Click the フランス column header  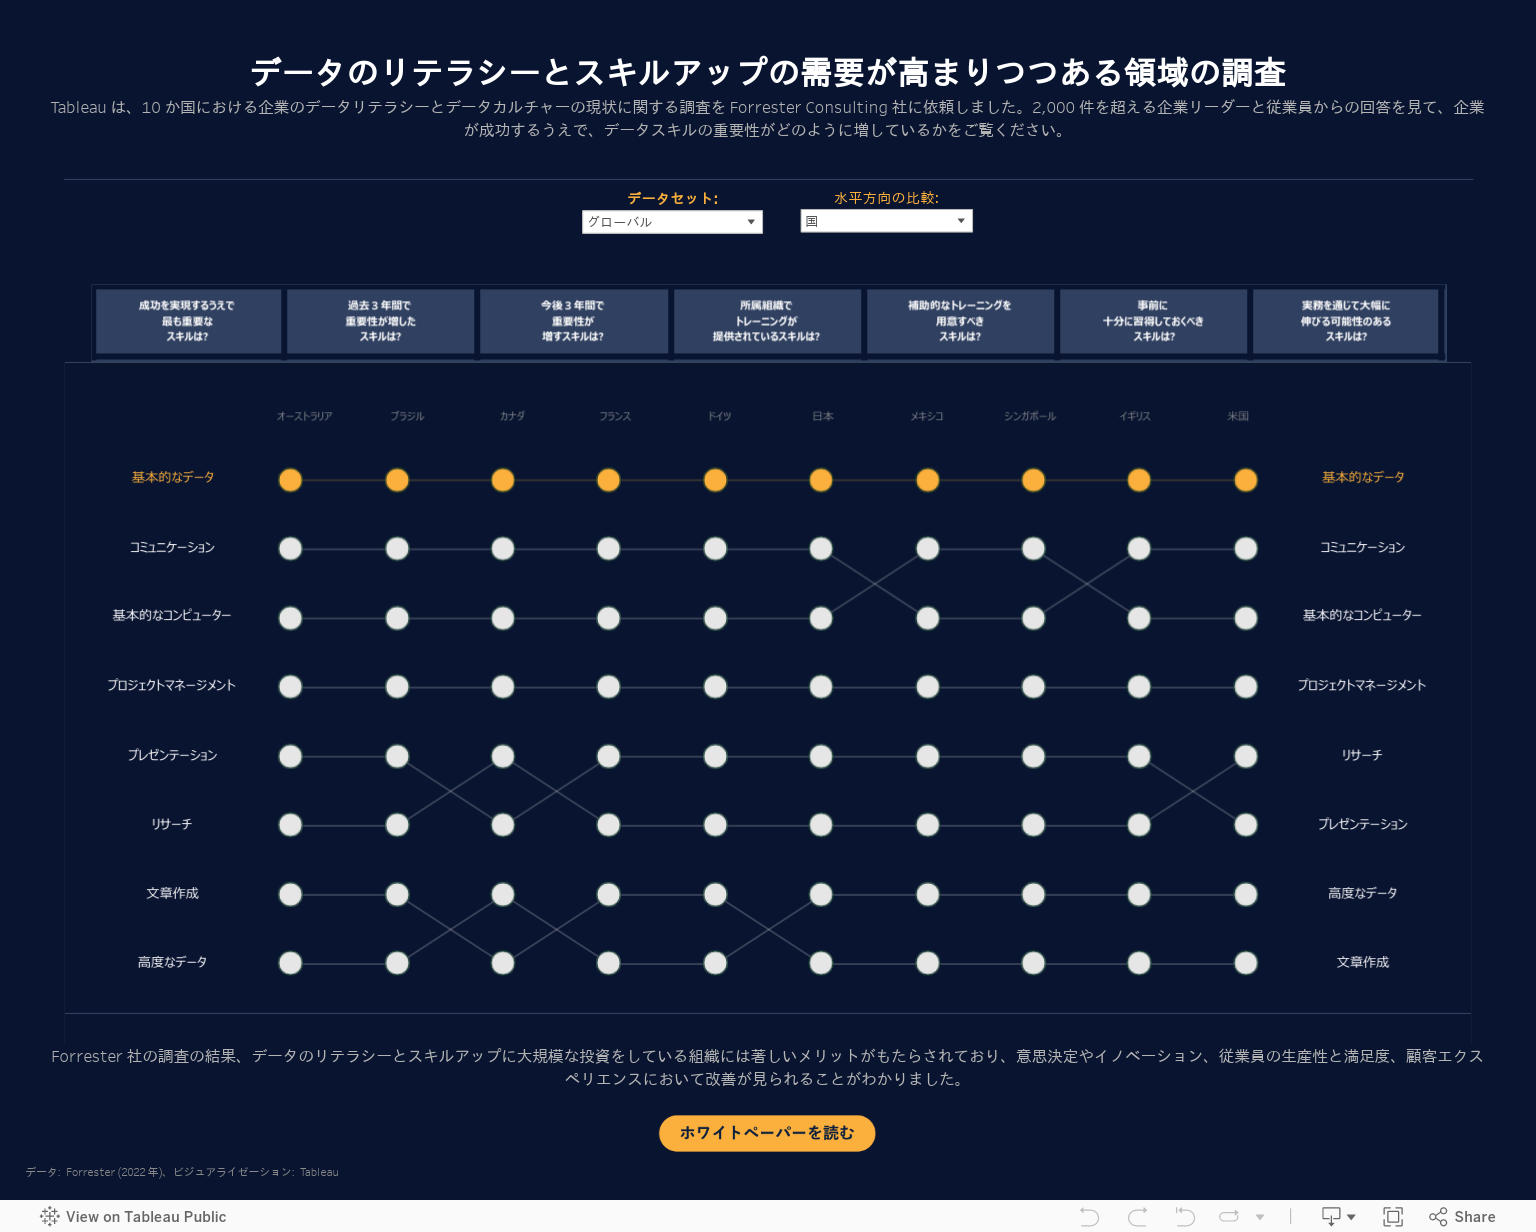click(615, 416)
